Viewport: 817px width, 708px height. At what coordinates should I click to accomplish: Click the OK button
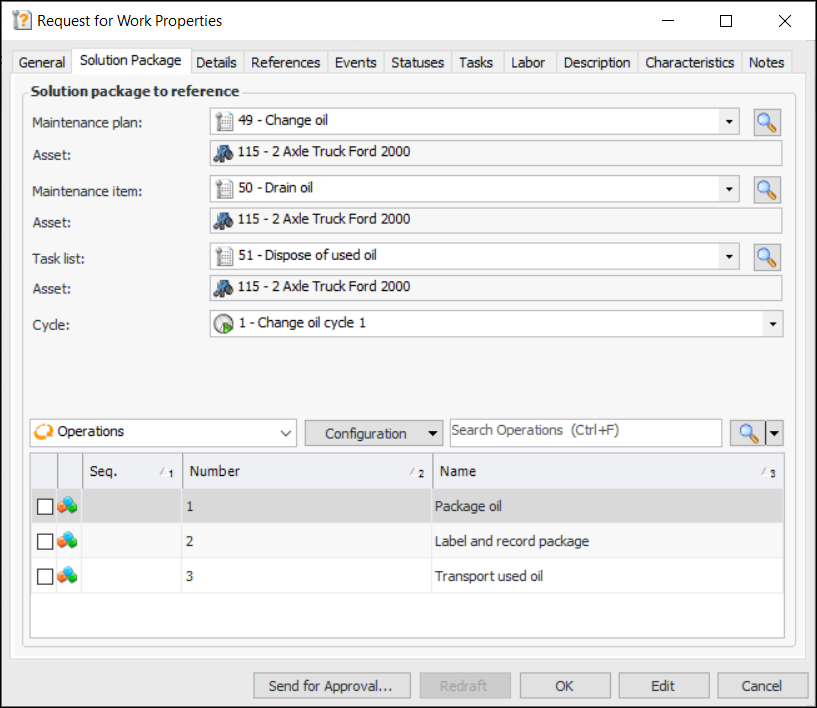(x=564, y=686)
